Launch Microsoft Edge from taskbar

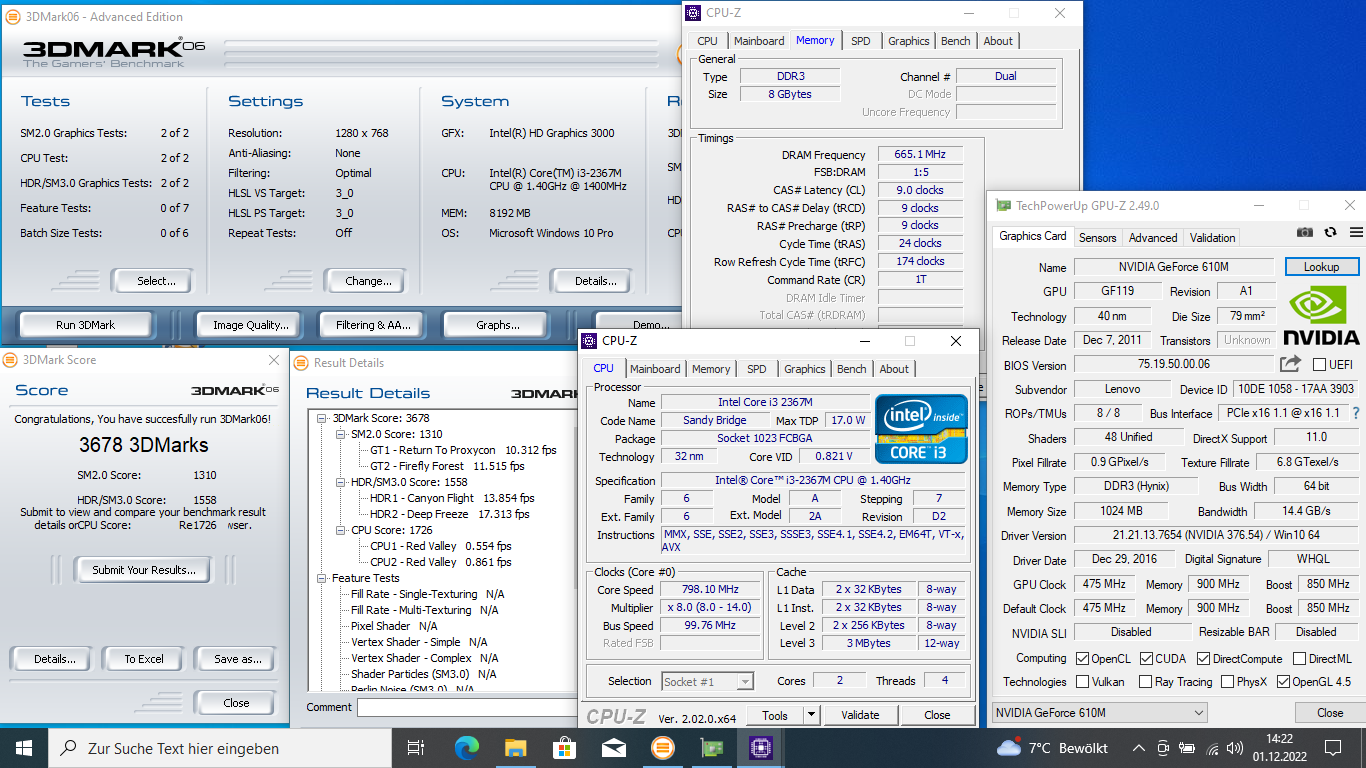466,747
